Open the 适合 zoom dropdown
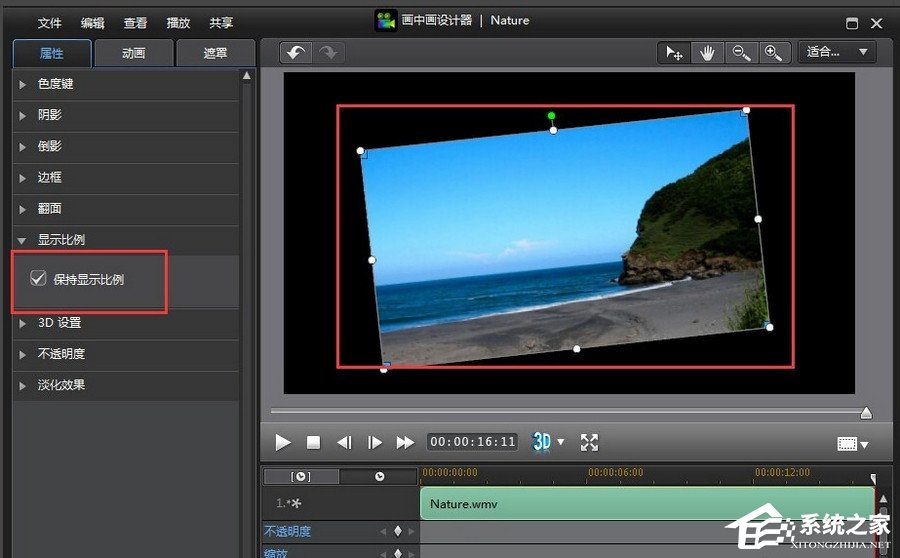This screenshot has width=900, height=558. tap(836, 52)
